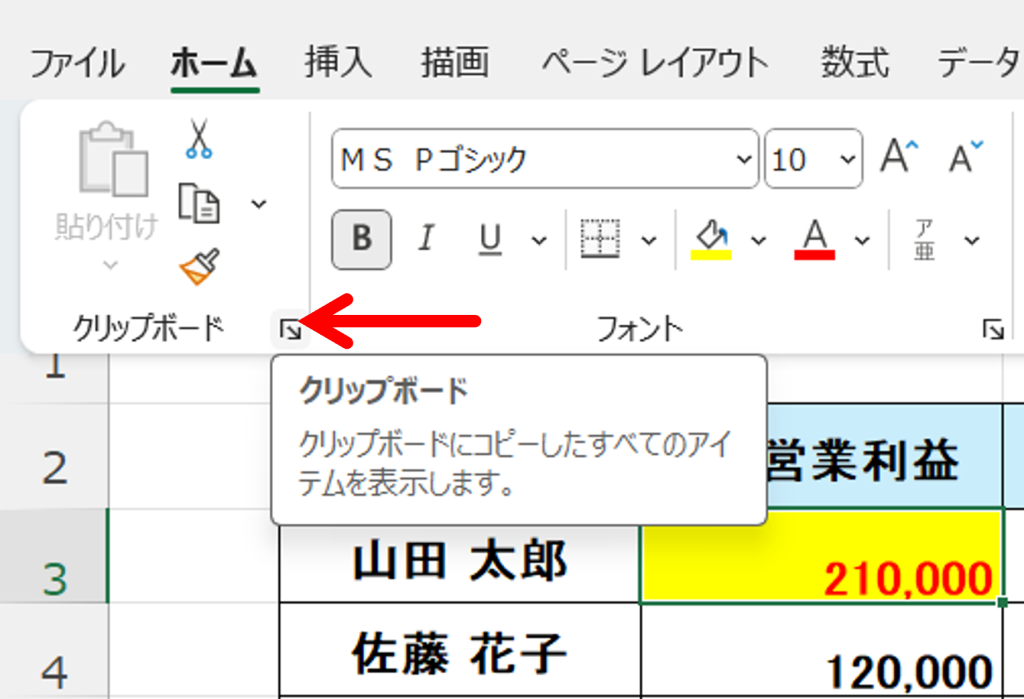Image resolution: width=1024 pixels, height=699 pixels.
Task: Click the Cut scissors icon
Action: (199, 138)
